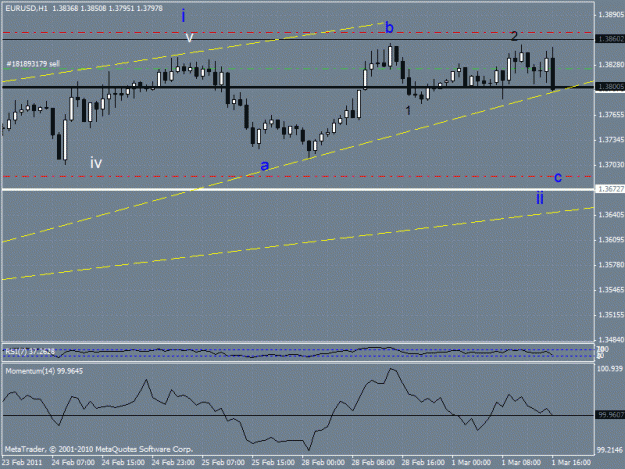Click the '28 Feb 16:00' time axis label
Screen dimensions: 625x469
pyautogui.click(x=423, y=462)
